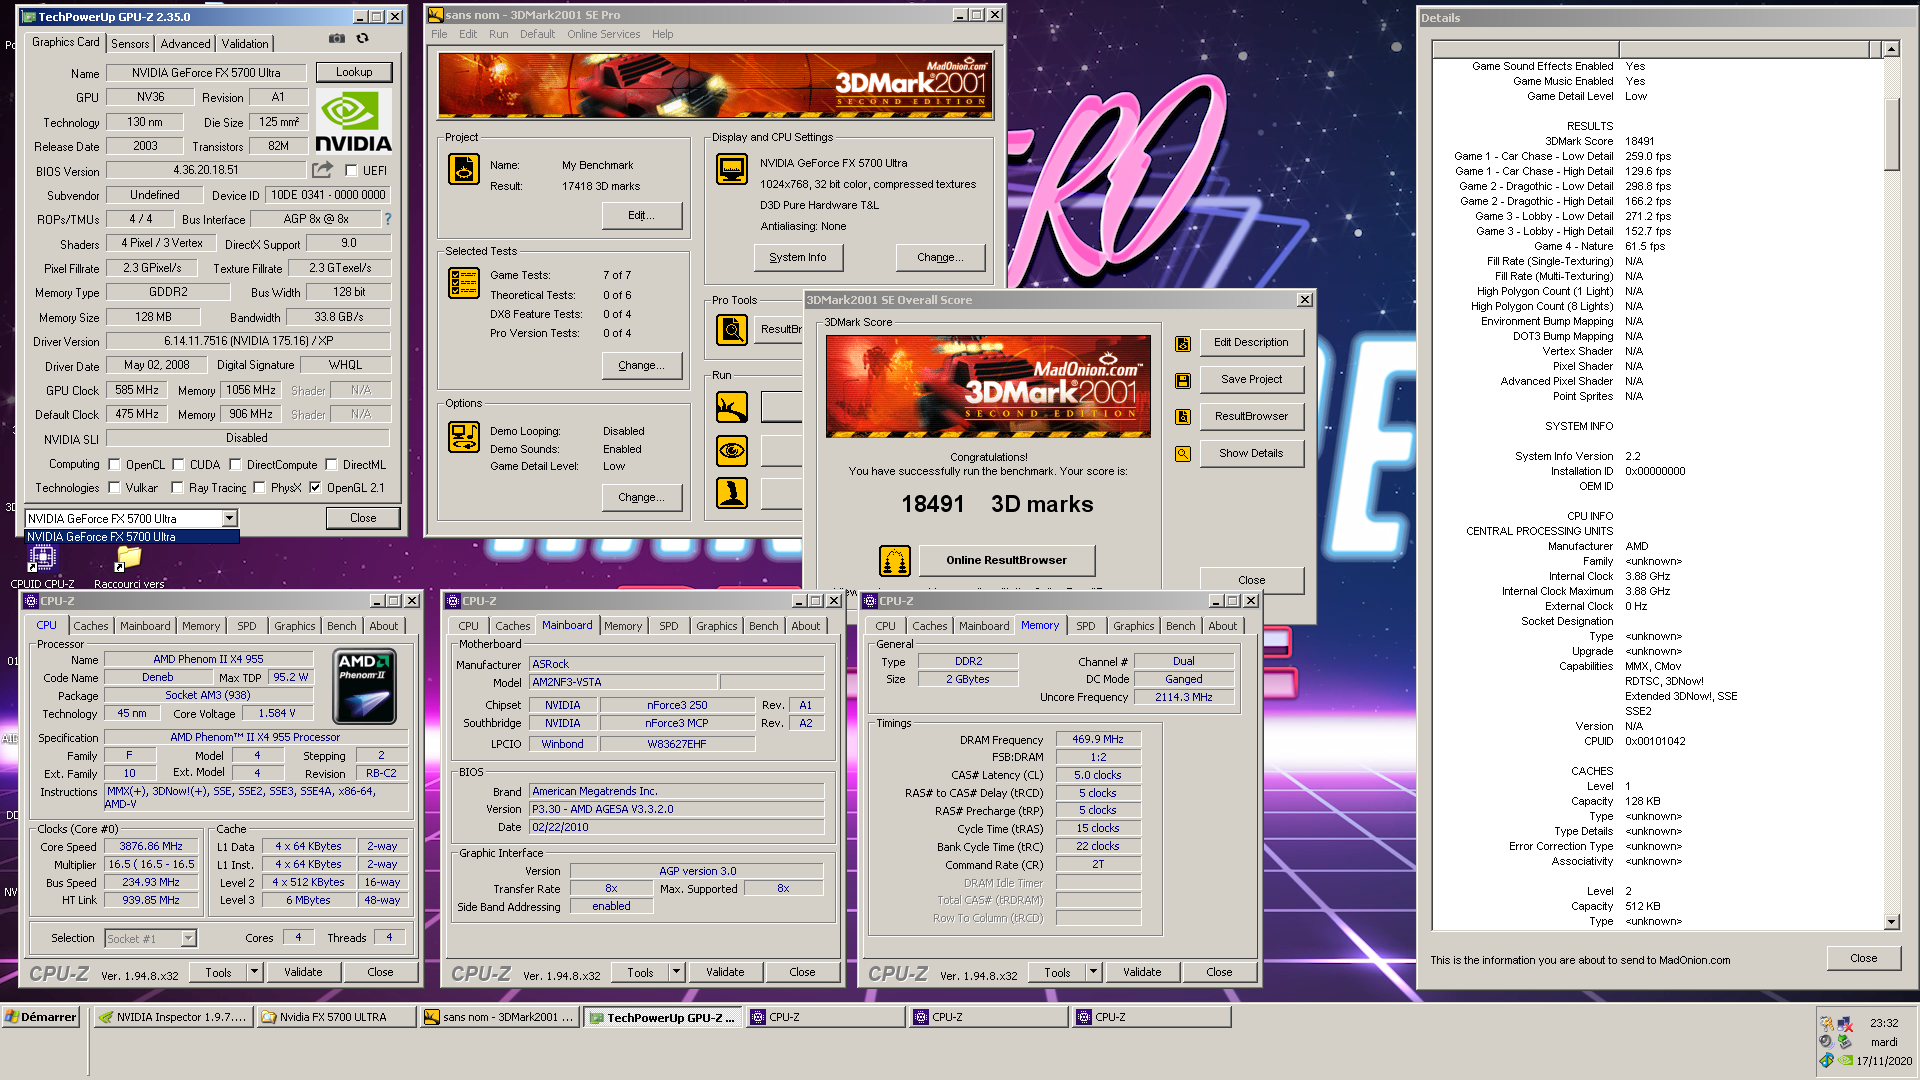Open the Socket #1 selection dropdown
Screen dimensions: 1920x1080
(188, 939)
